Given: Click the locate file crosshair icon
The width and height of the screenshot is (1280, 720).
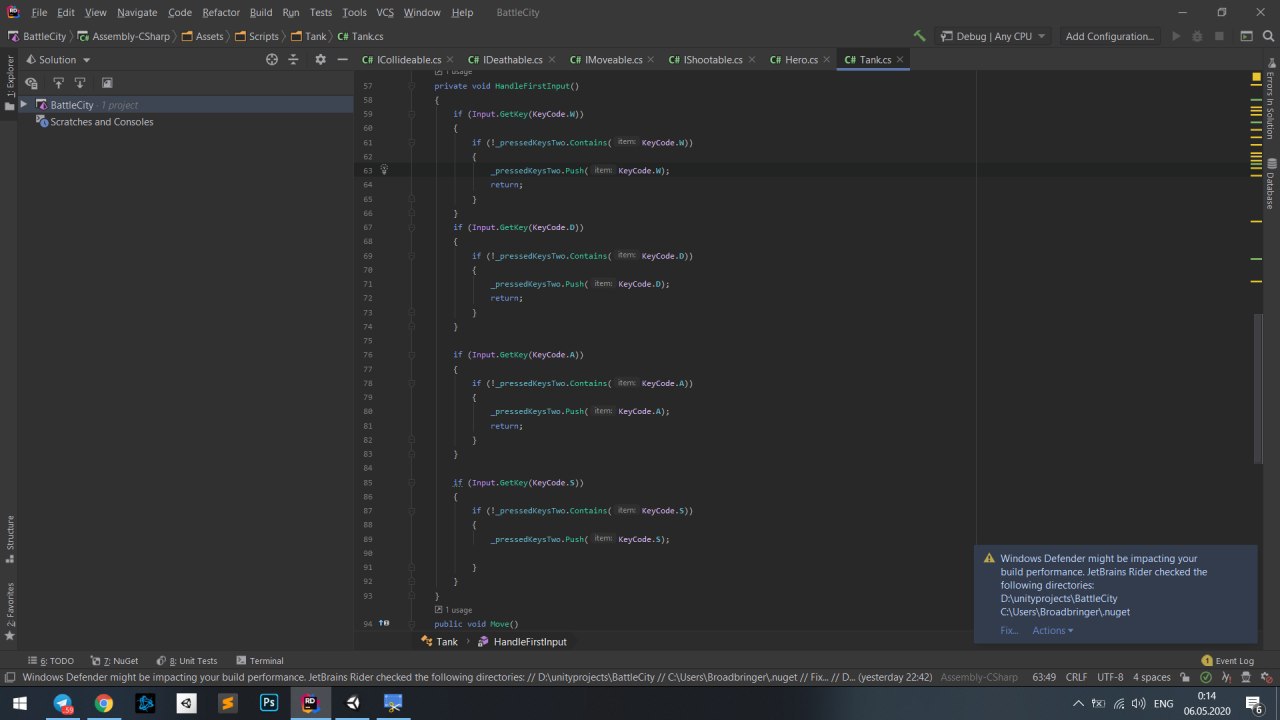Looking at the screenshot, I should coord(271,59).
